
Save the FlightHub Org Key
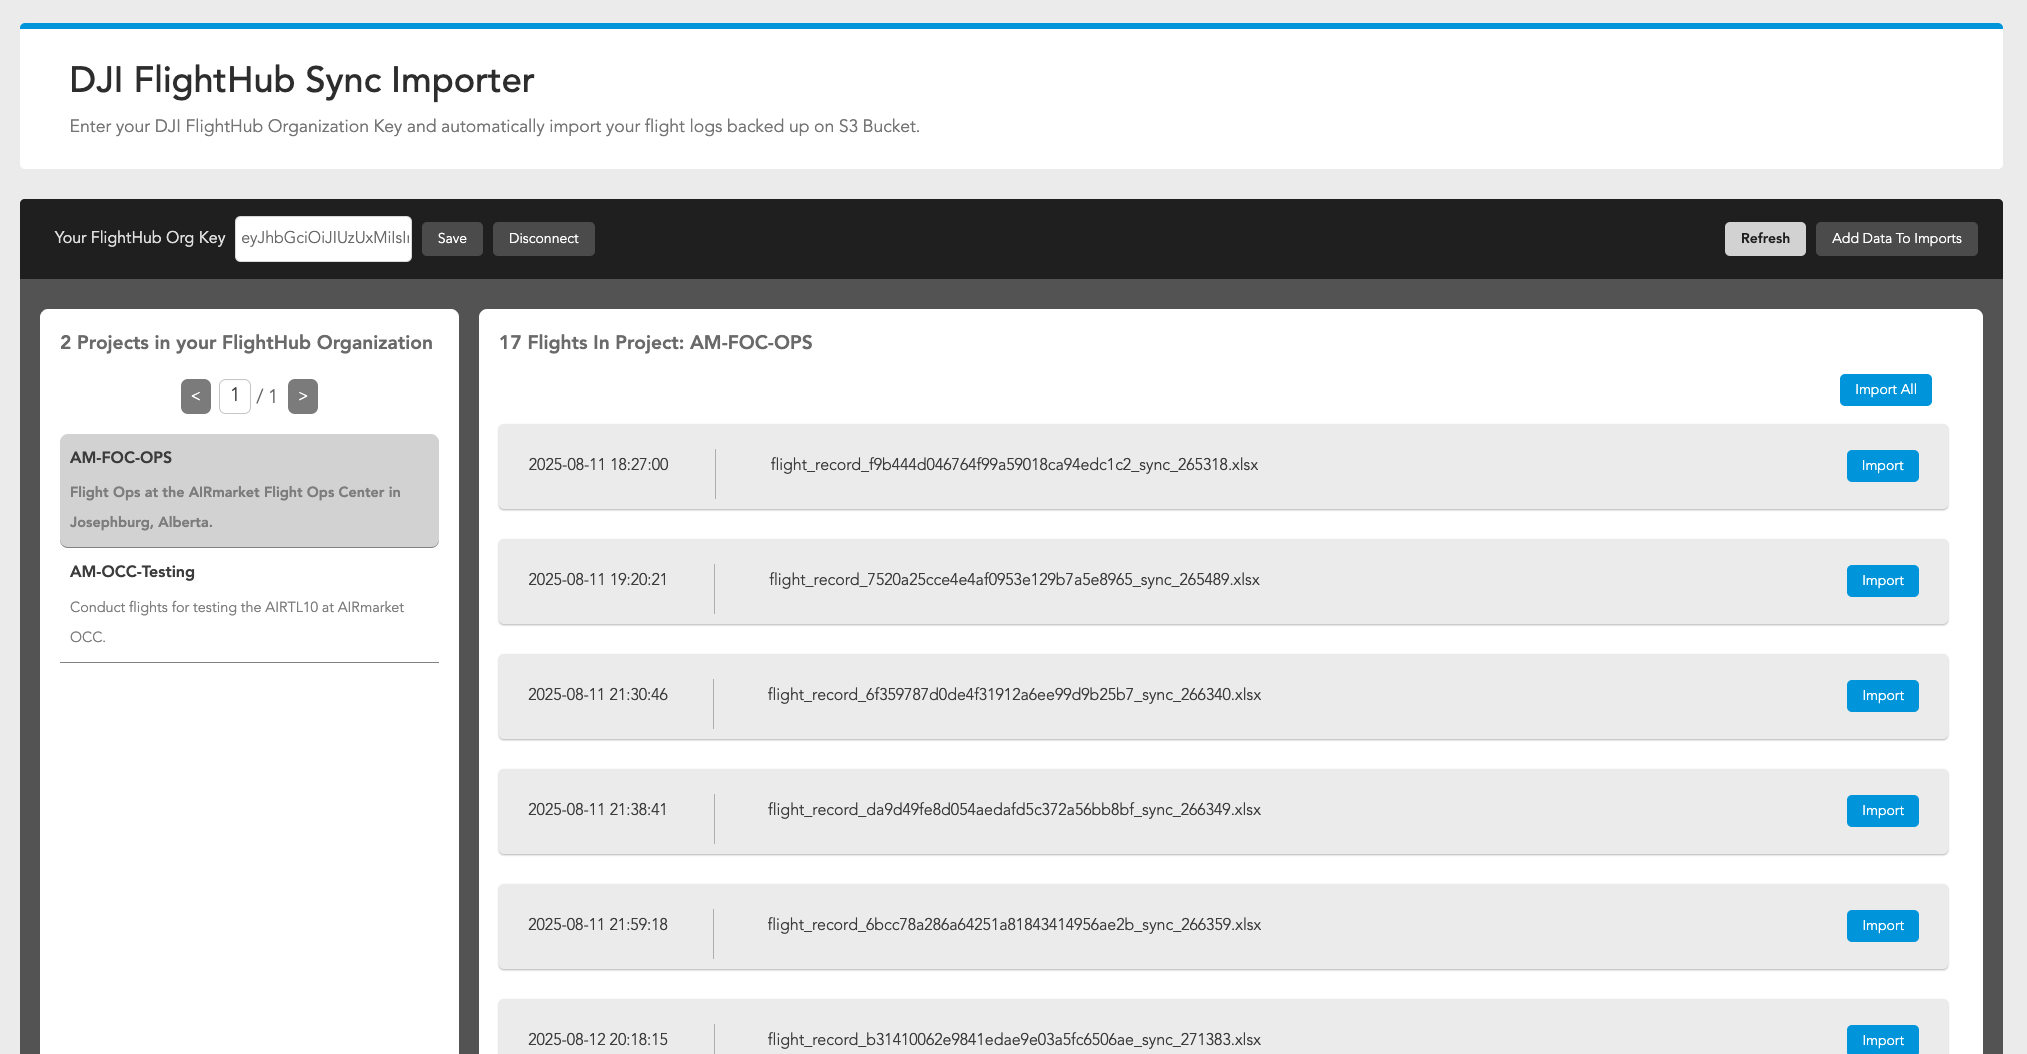coord(452,239)
